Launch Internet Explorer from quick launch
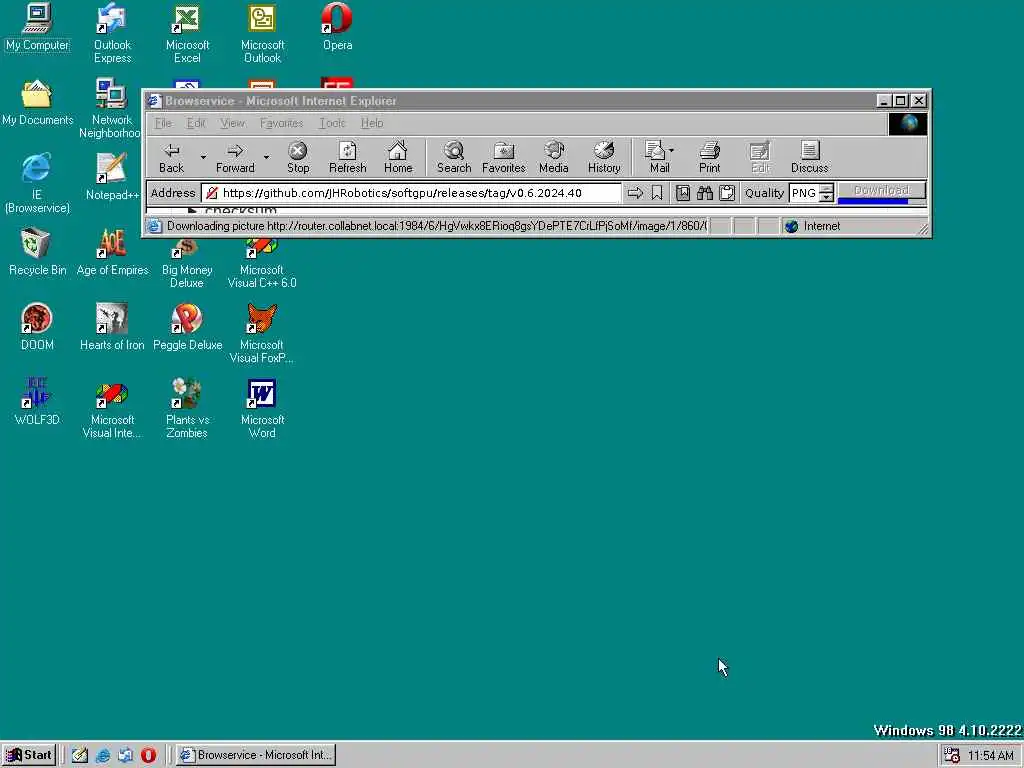 tap(103, 755)
